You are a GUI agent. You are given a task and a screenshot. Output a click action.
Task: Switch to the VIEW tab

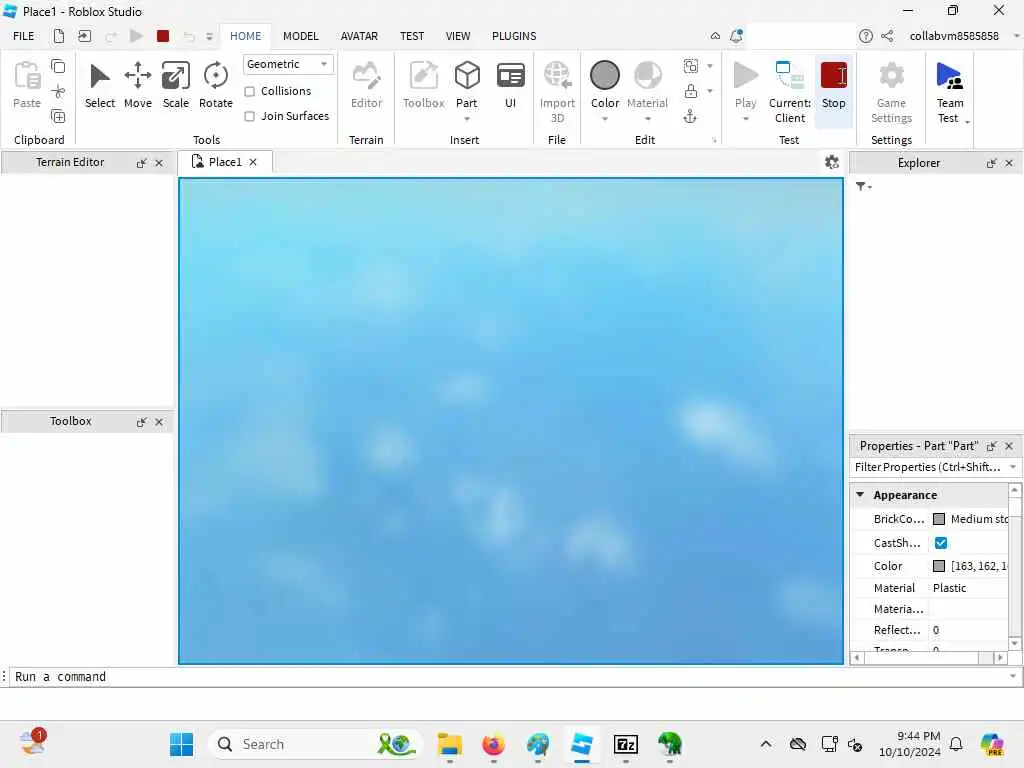pyautogui.click(x=458, y=36)
